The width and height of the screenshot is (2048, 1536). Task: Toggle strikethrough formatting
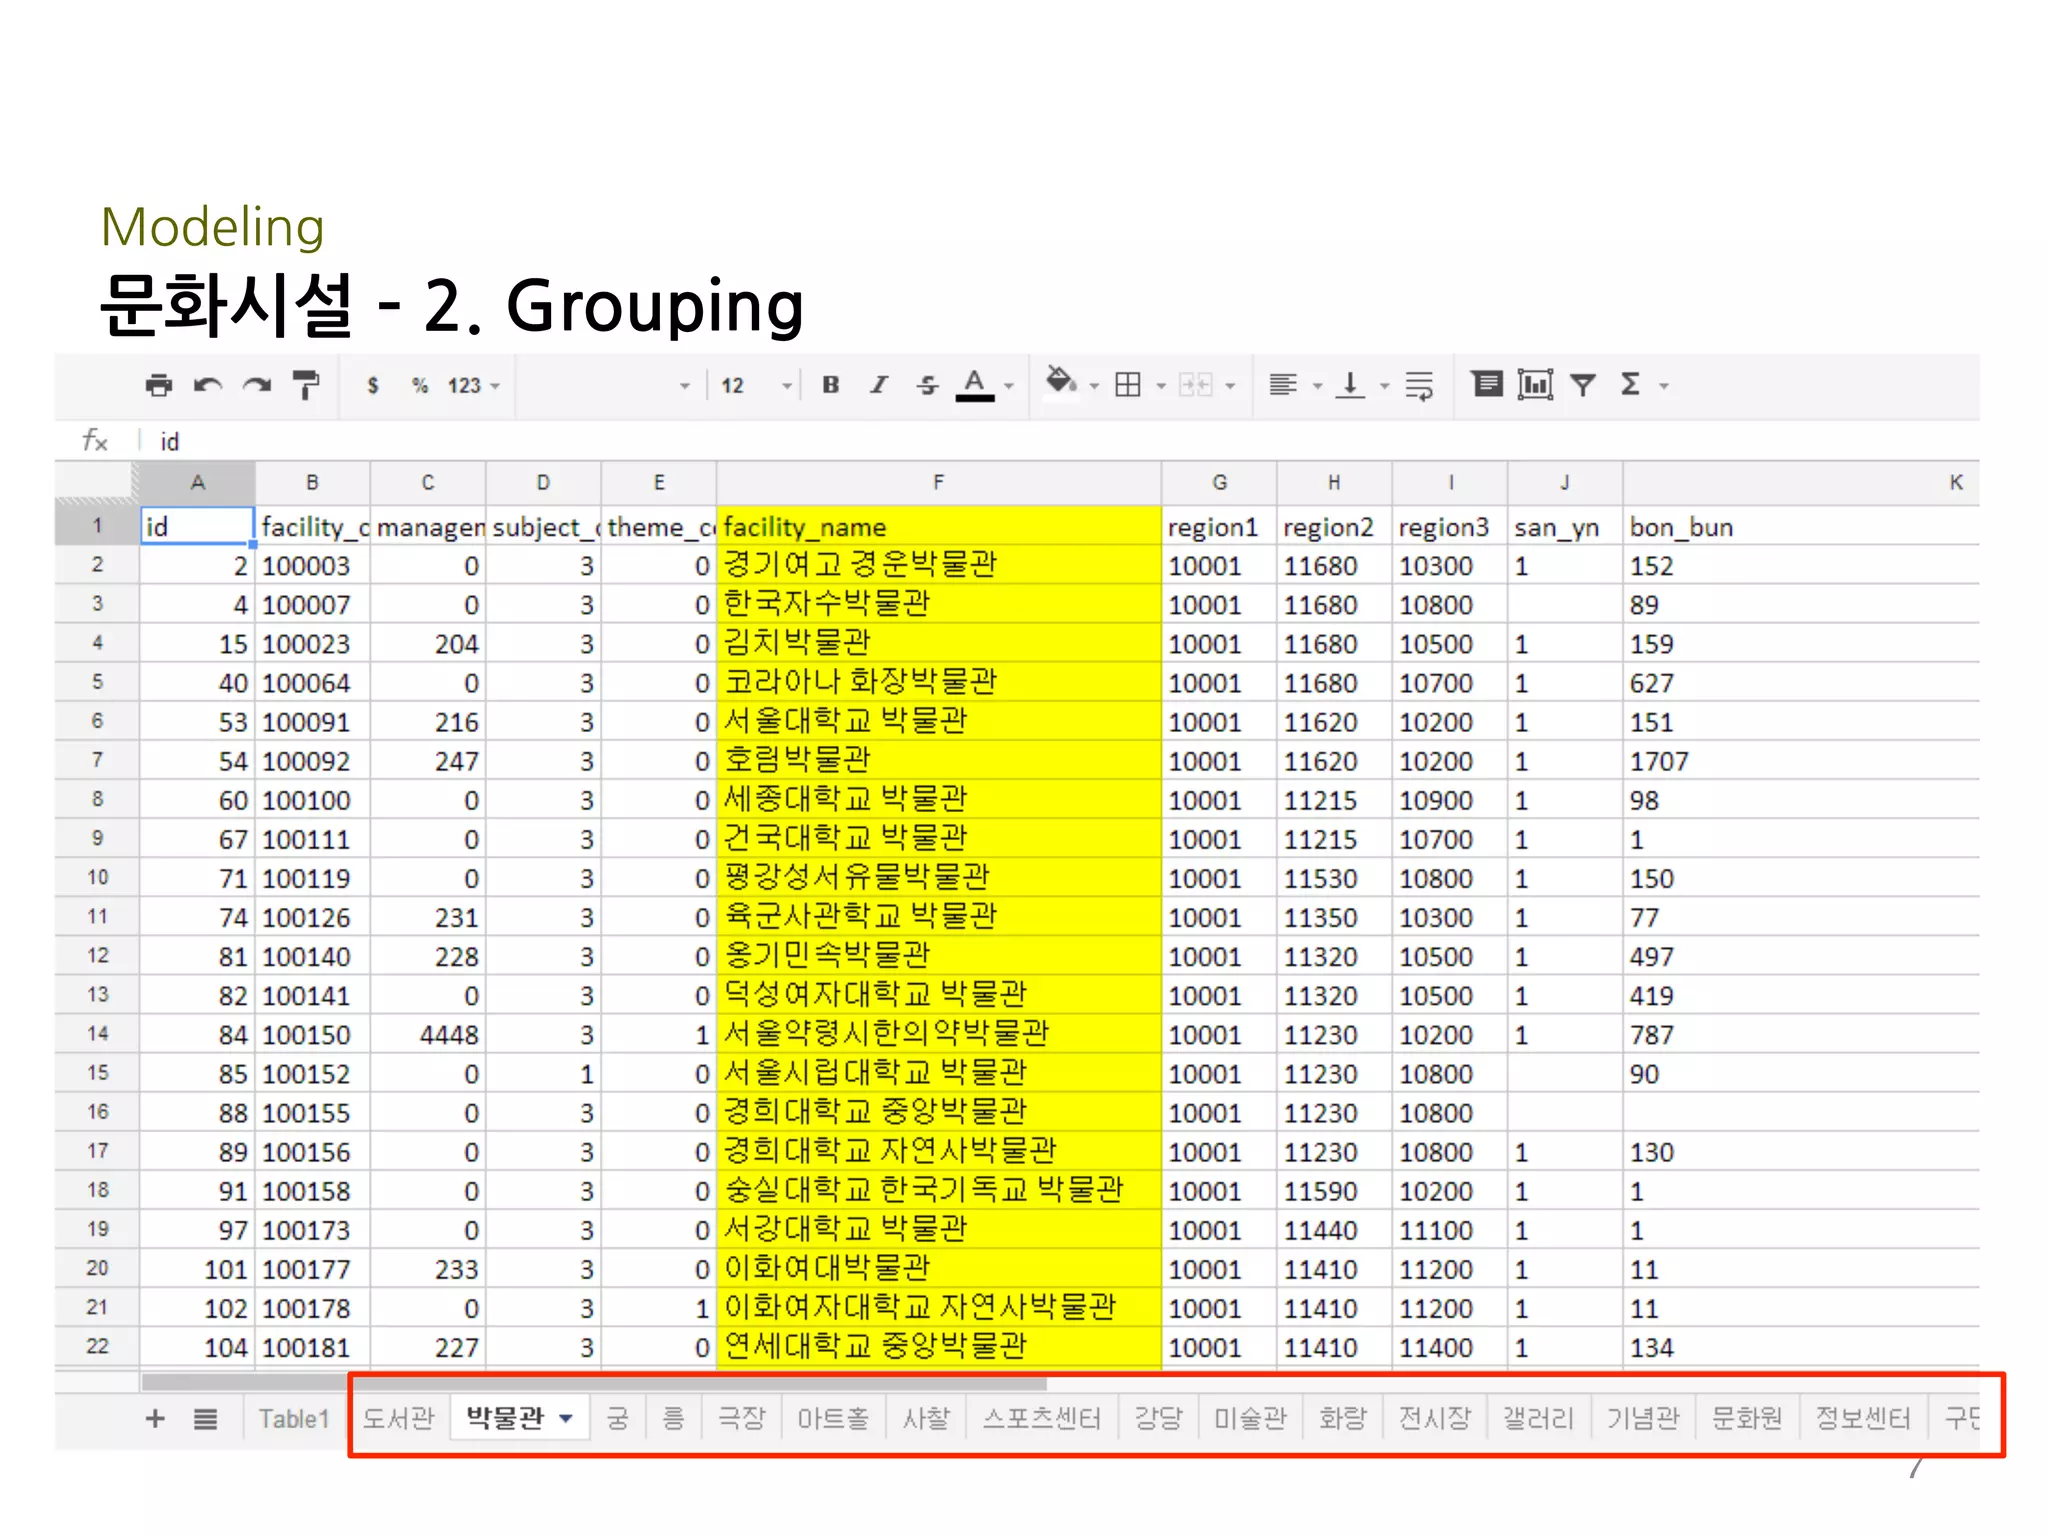[x=928, y=385]
